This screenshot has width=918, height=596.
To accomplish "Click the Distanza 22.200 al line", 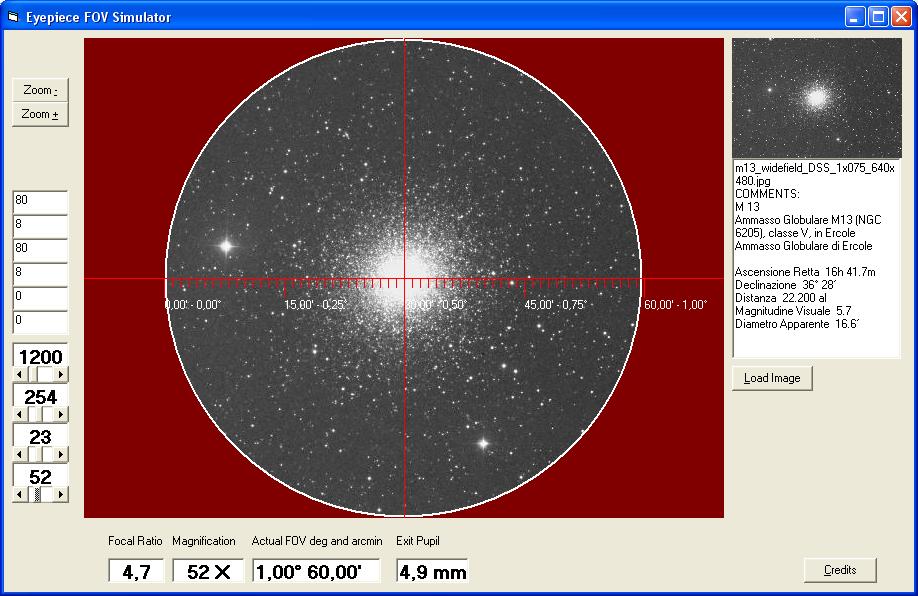I will point(780,298).
